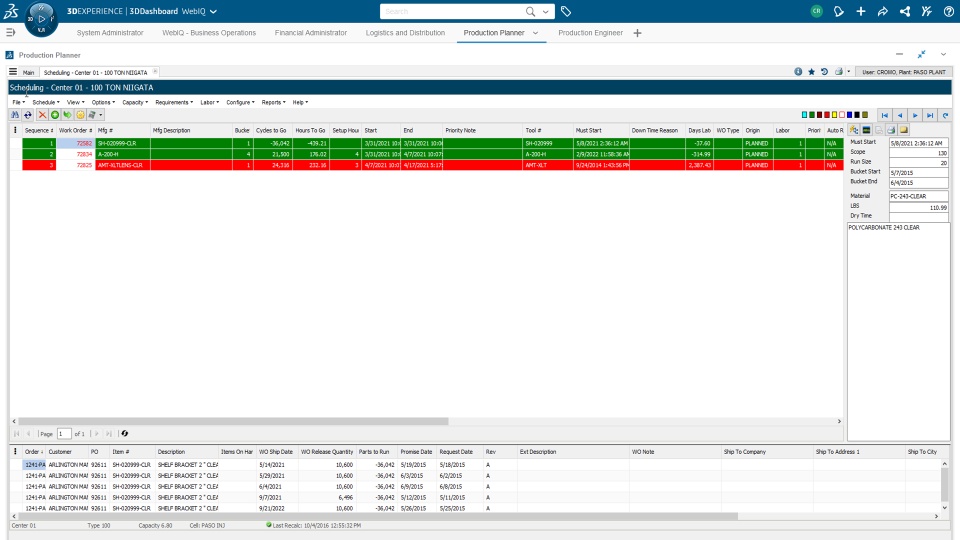Open the Configure menu
Screen dimensions: 960x540
(x=240, y=102)
